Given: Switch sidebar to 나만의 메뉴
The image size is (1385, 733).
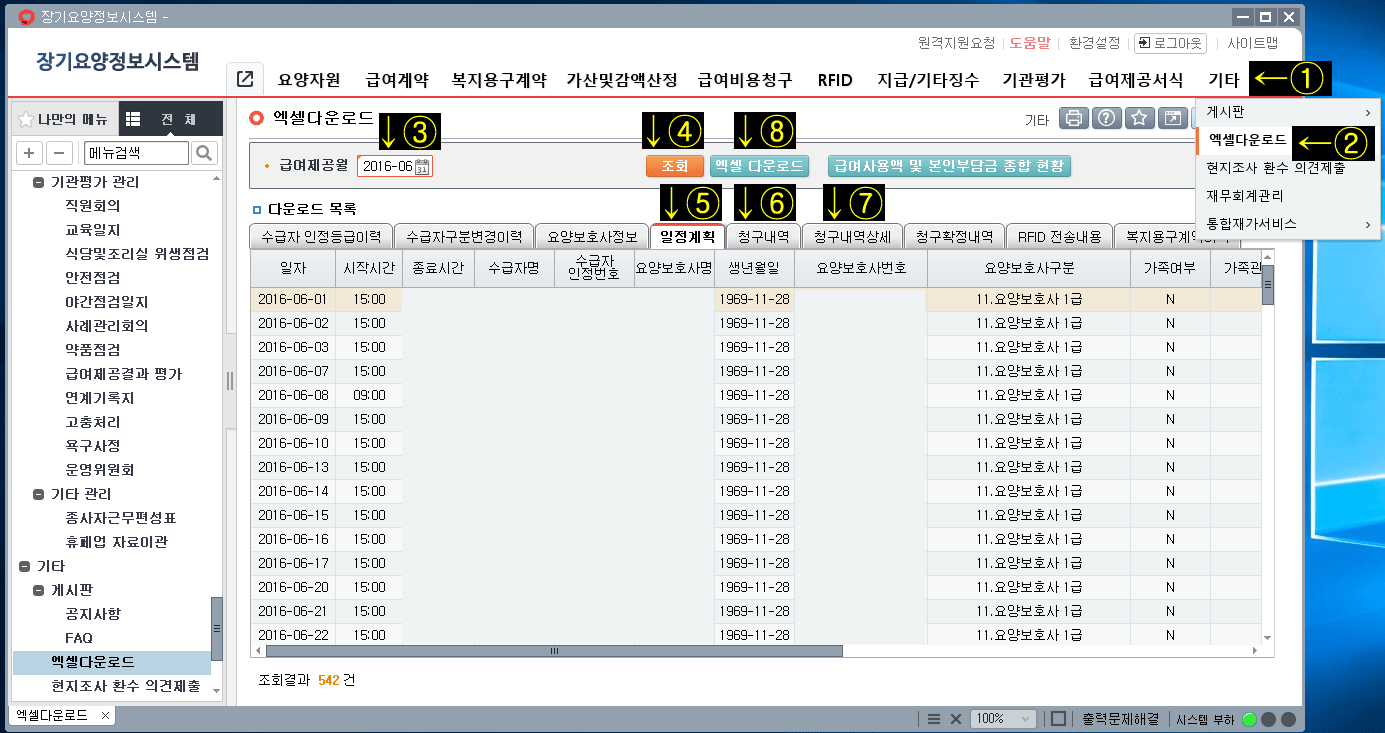Looking at the screenshot, I should coord(62,119).
